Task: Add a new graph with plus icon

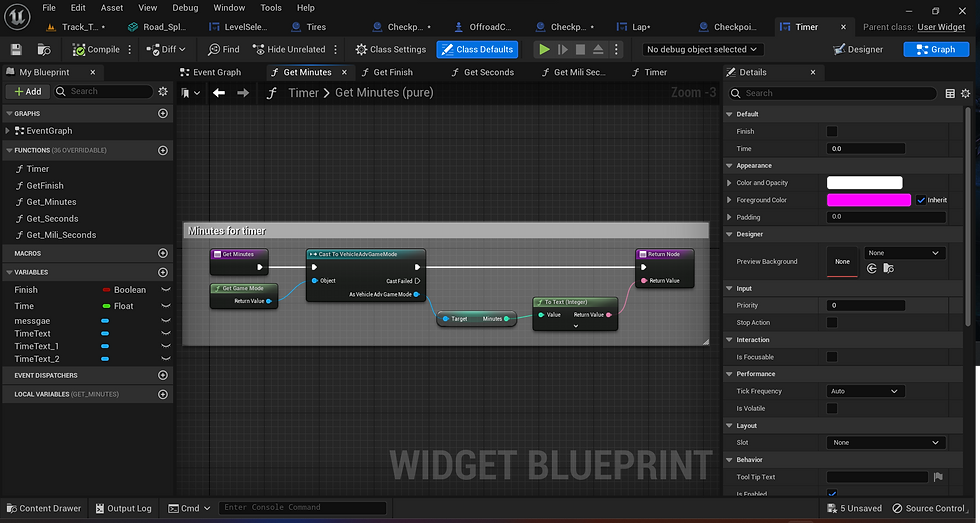Action: click(163, 114)
